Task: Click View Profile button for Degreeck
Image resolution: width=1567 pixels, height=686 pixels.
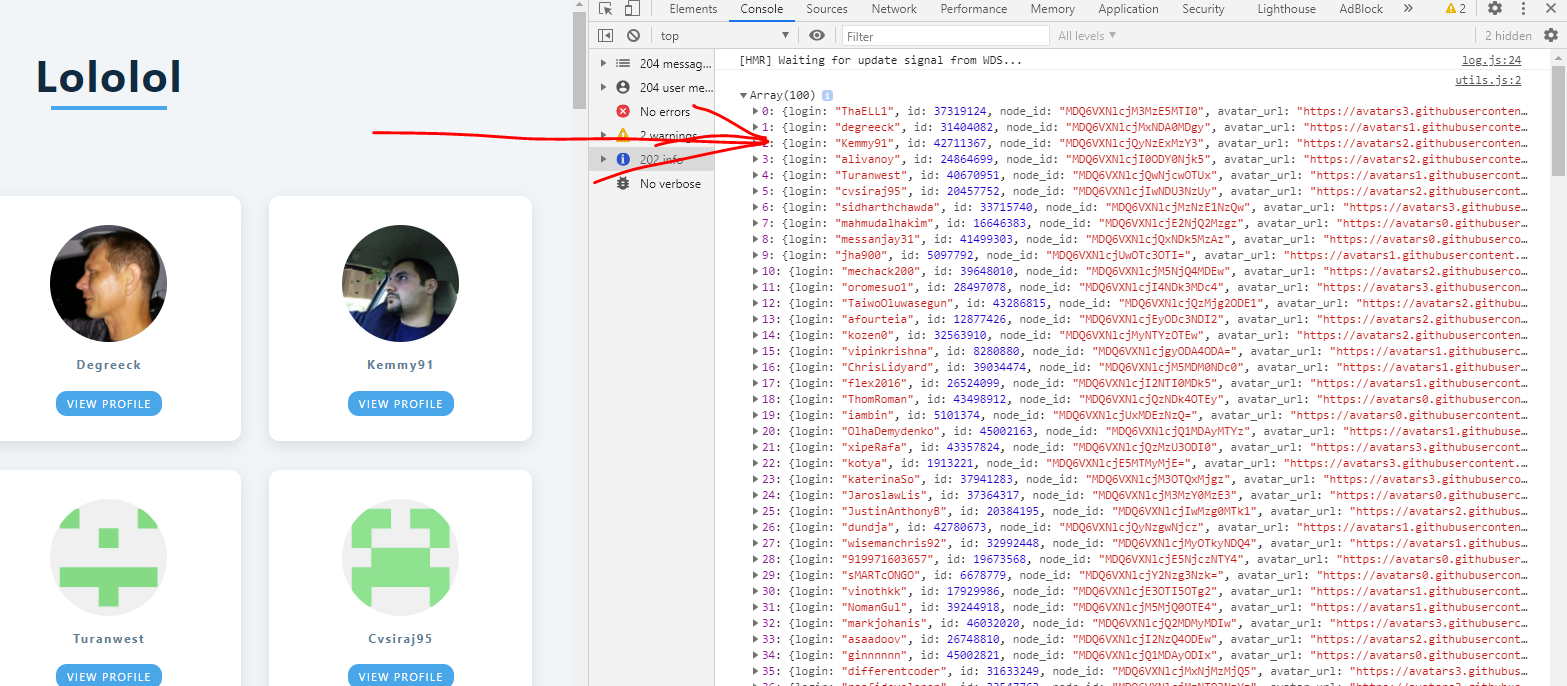Action: 108,404
